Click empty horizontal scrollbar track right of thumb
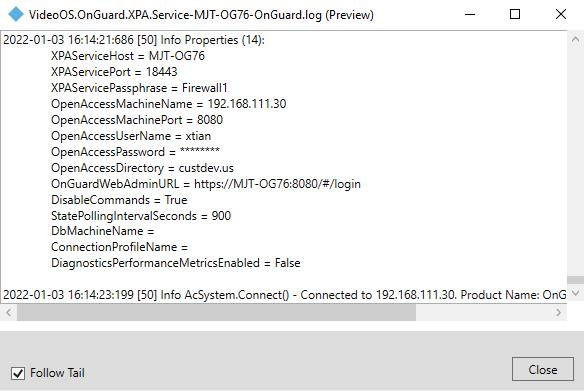This screenshot has height=391, width=584. pyautogui.click(x=483, y=312)
